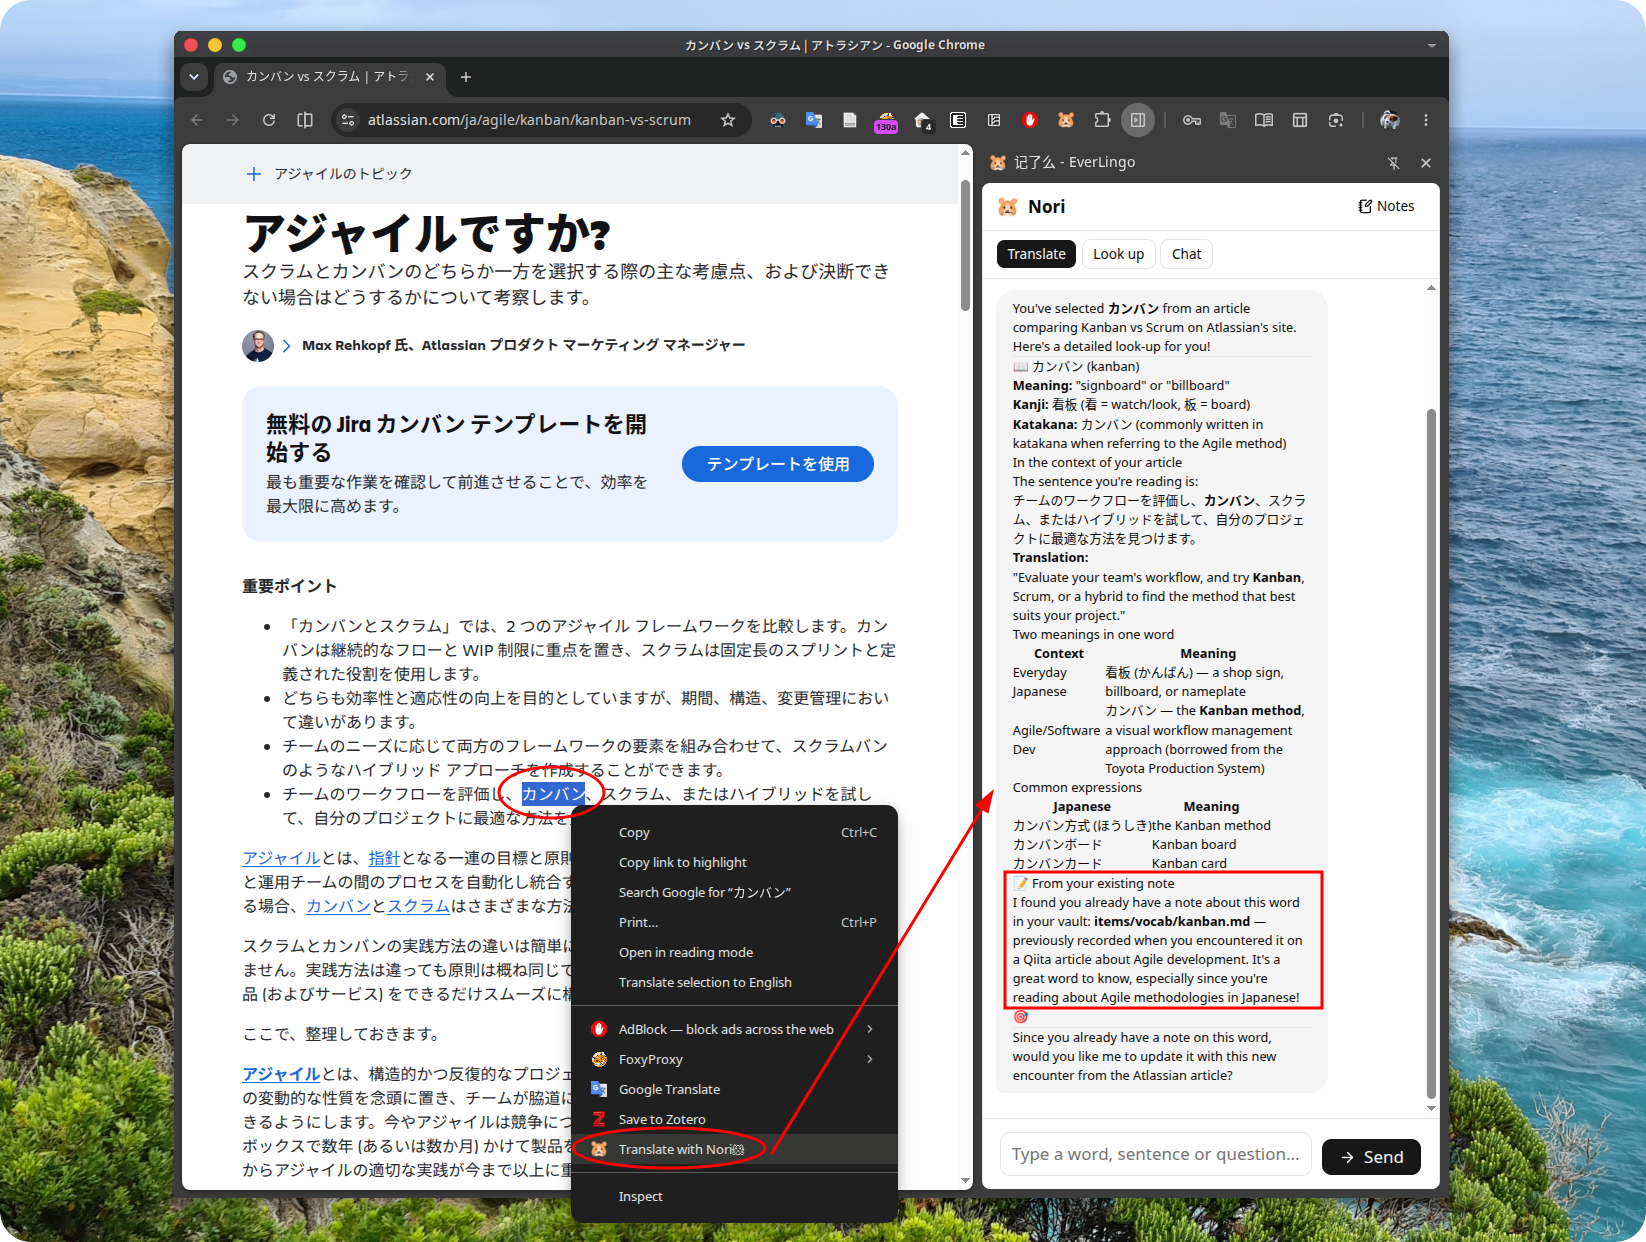Open a new browser tab

pos(466,77)
